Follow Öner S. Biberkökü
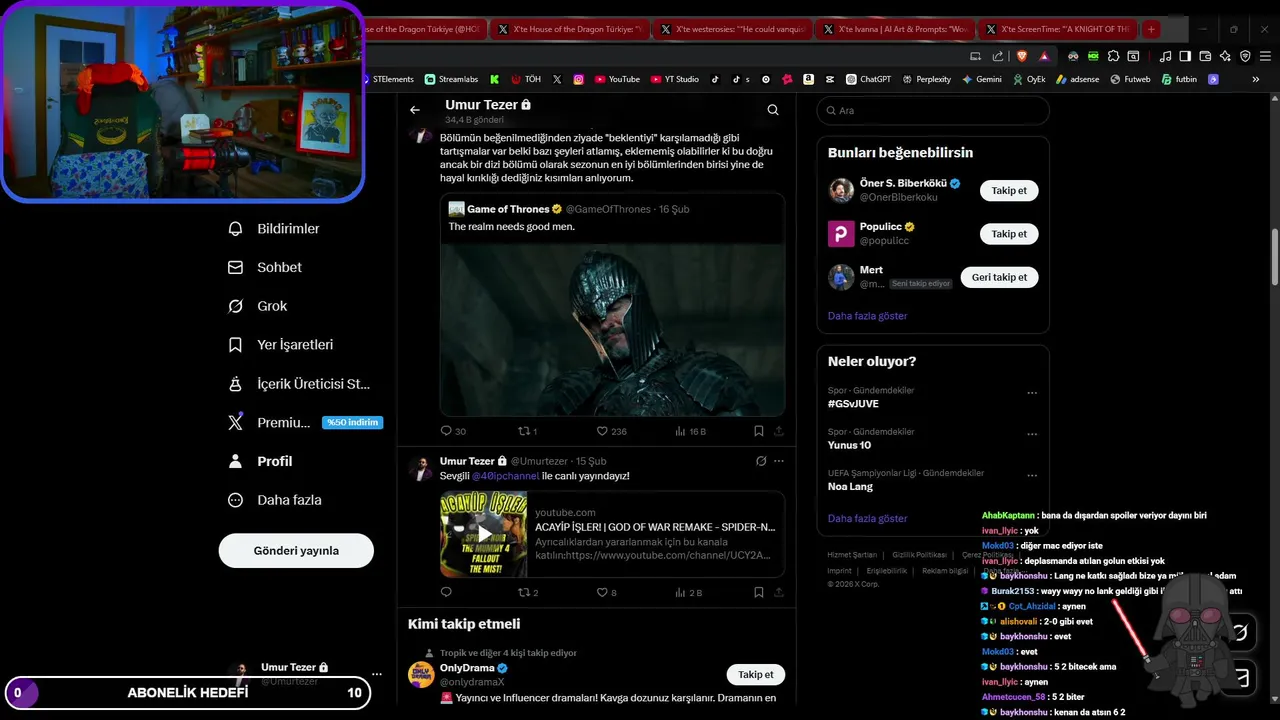This screenshot has height=720, width=1280. click(x=1009, y=190)
